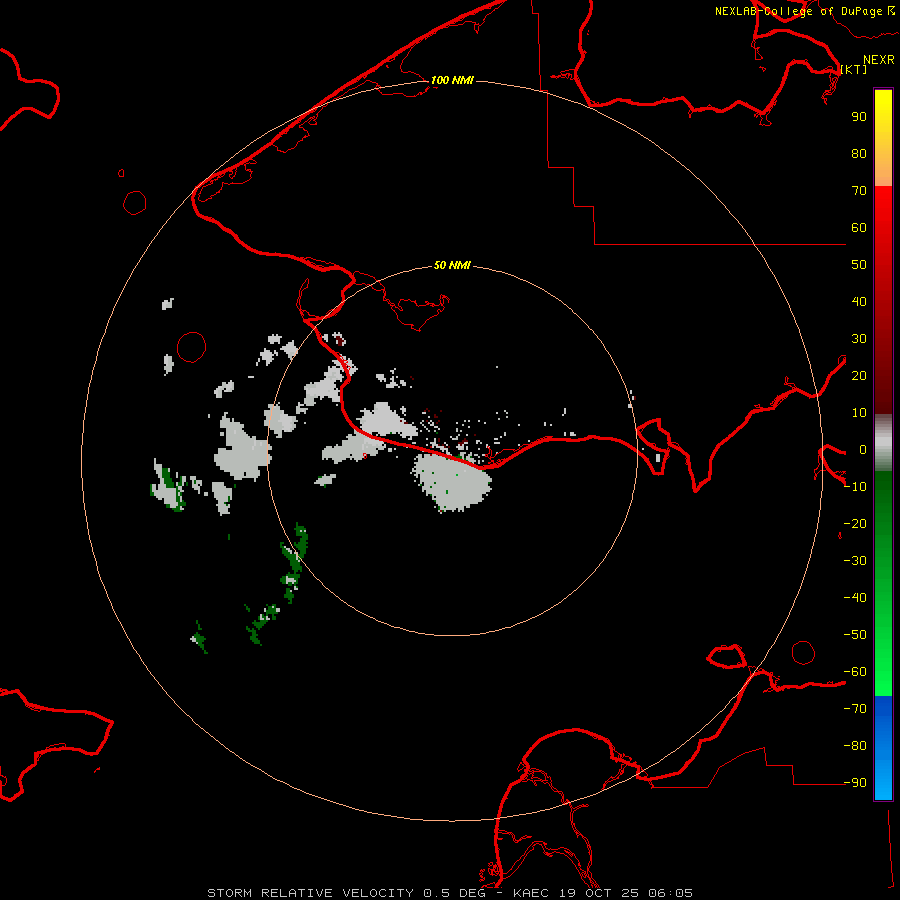Click the 10 value on velocity scale

click(859, 413)
